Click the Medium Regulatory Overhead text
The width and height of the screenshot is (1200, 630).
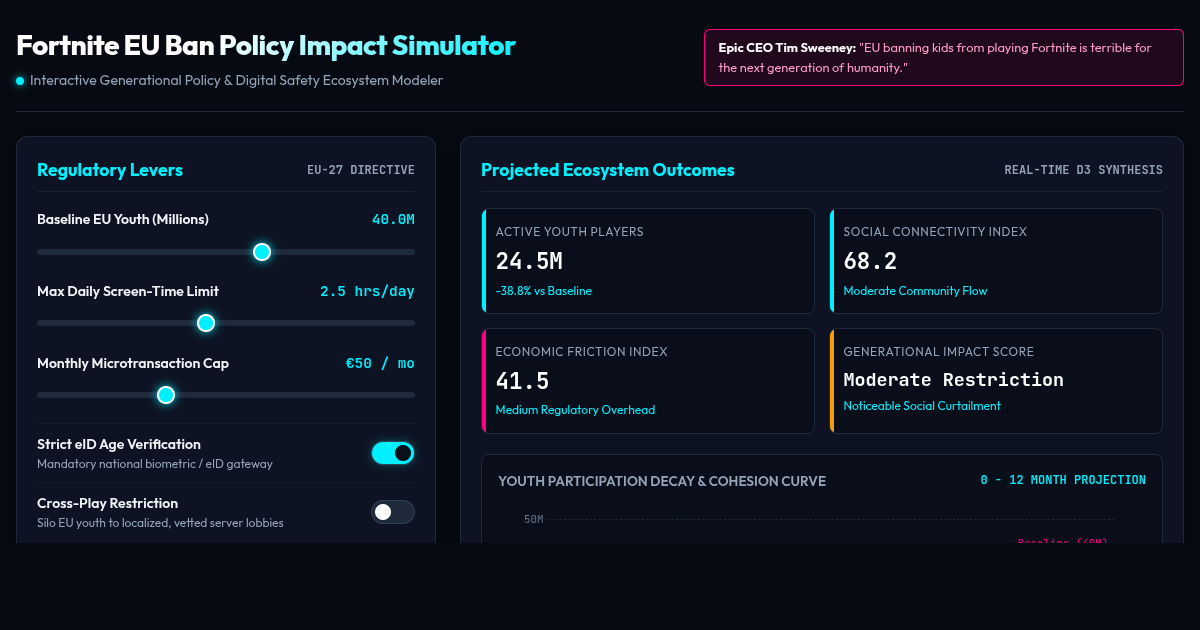[x=575, y=410]
